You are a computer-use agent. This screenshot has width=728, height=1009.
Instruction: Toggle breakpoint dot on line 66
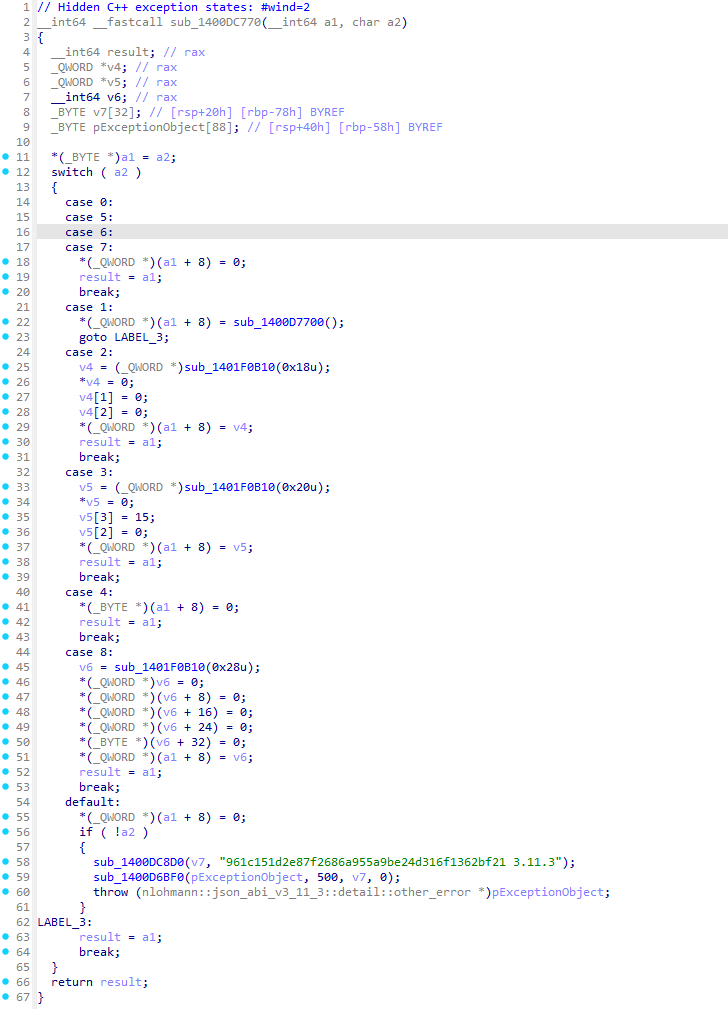pyautogui.click(x=6, y=982)
